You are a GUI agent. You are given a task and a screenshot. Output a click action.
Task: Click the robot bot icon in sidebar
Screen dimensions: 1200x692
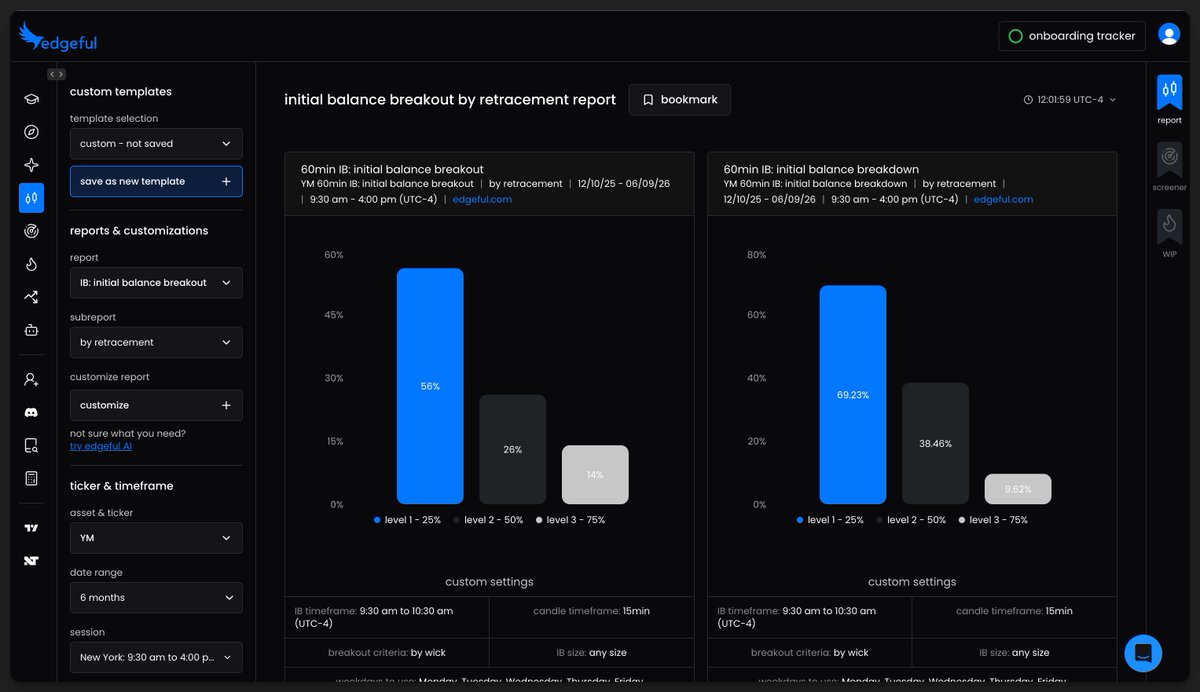pos(31,330)
